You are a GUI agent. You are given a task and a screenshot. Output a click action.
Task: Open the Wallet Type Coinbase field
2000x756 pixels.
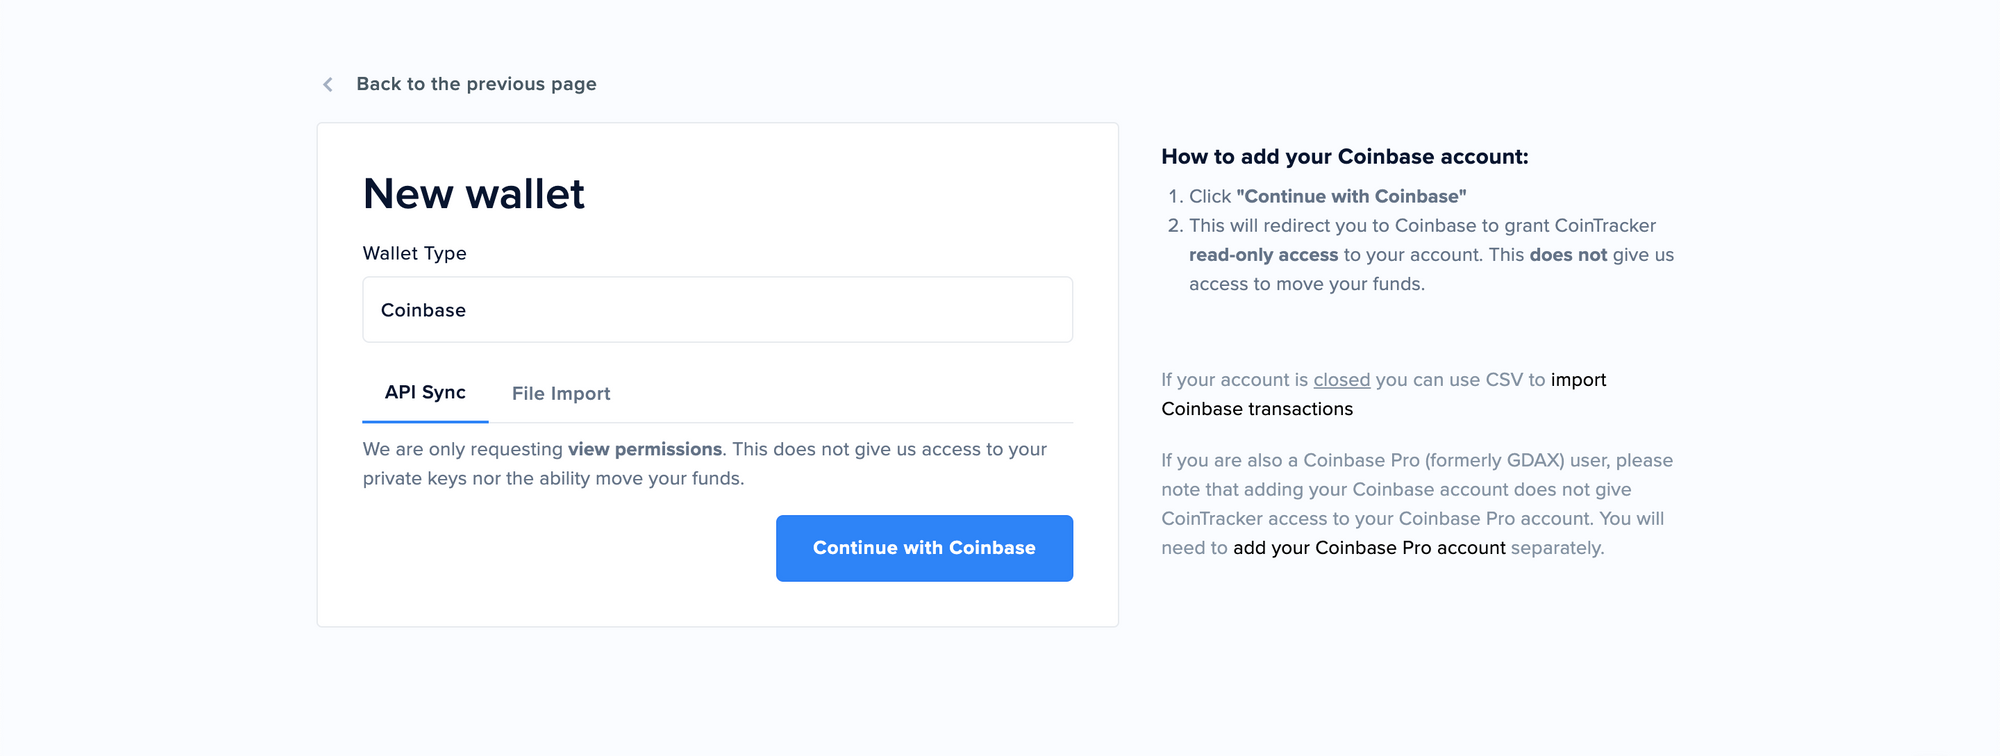pos(717,310)
